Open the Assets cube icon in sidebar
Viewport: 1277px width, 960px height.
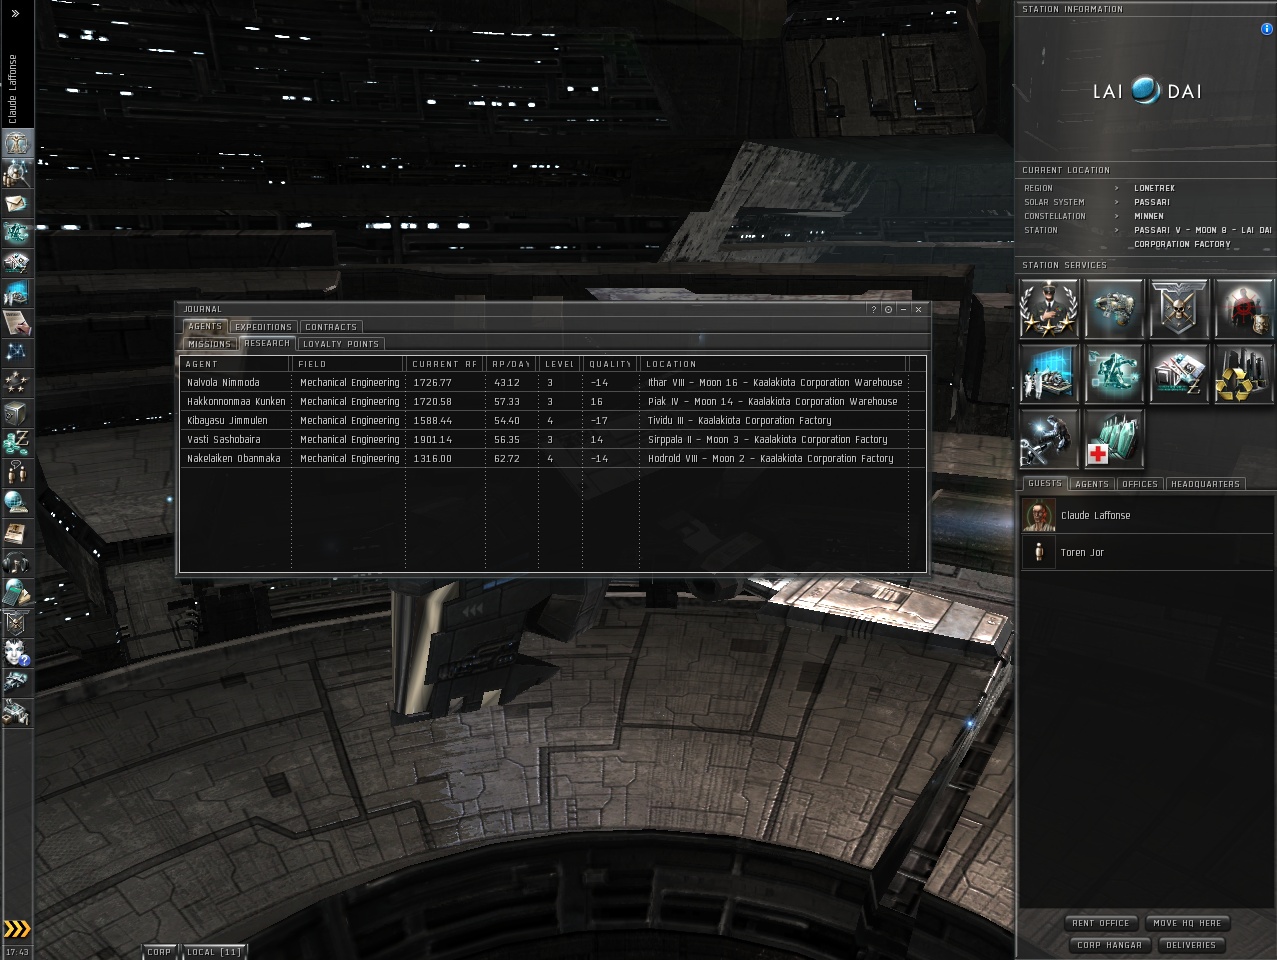coord(17,413)
